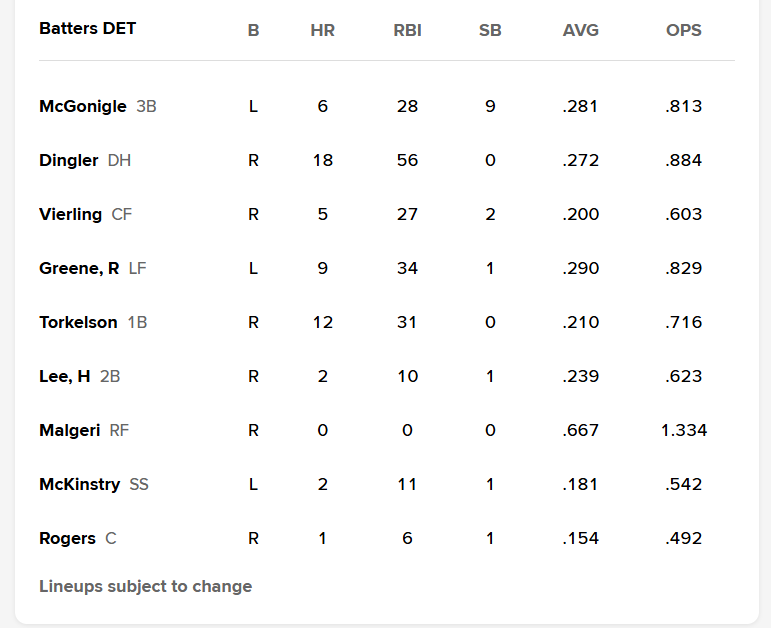Open Greene, R player profile
The width and height of the screenshot is (771, 628).
(x=79, y=269)
